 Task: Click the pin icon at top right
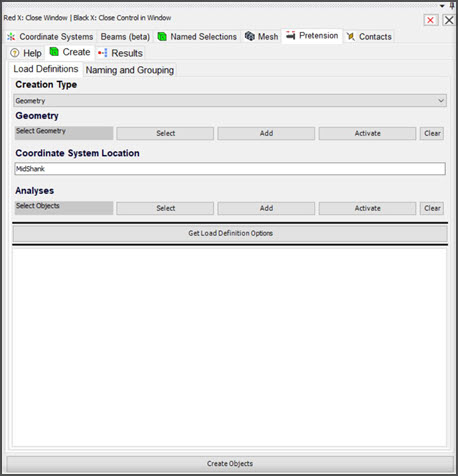click(x=452, y=6)
